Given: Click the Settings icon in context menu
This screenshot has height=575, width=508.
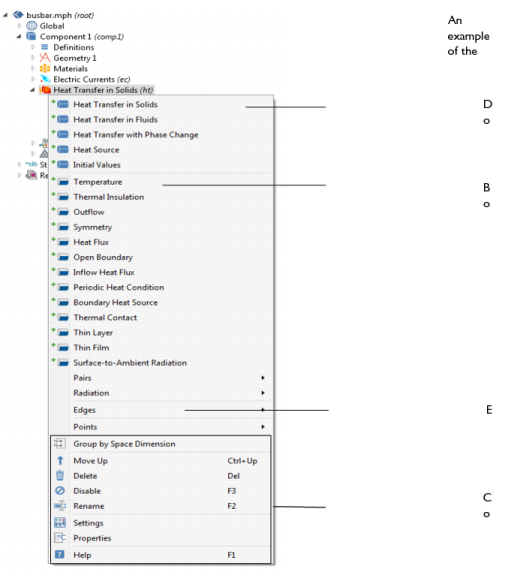Looking at the screenshot, I should tap(60, 523).
